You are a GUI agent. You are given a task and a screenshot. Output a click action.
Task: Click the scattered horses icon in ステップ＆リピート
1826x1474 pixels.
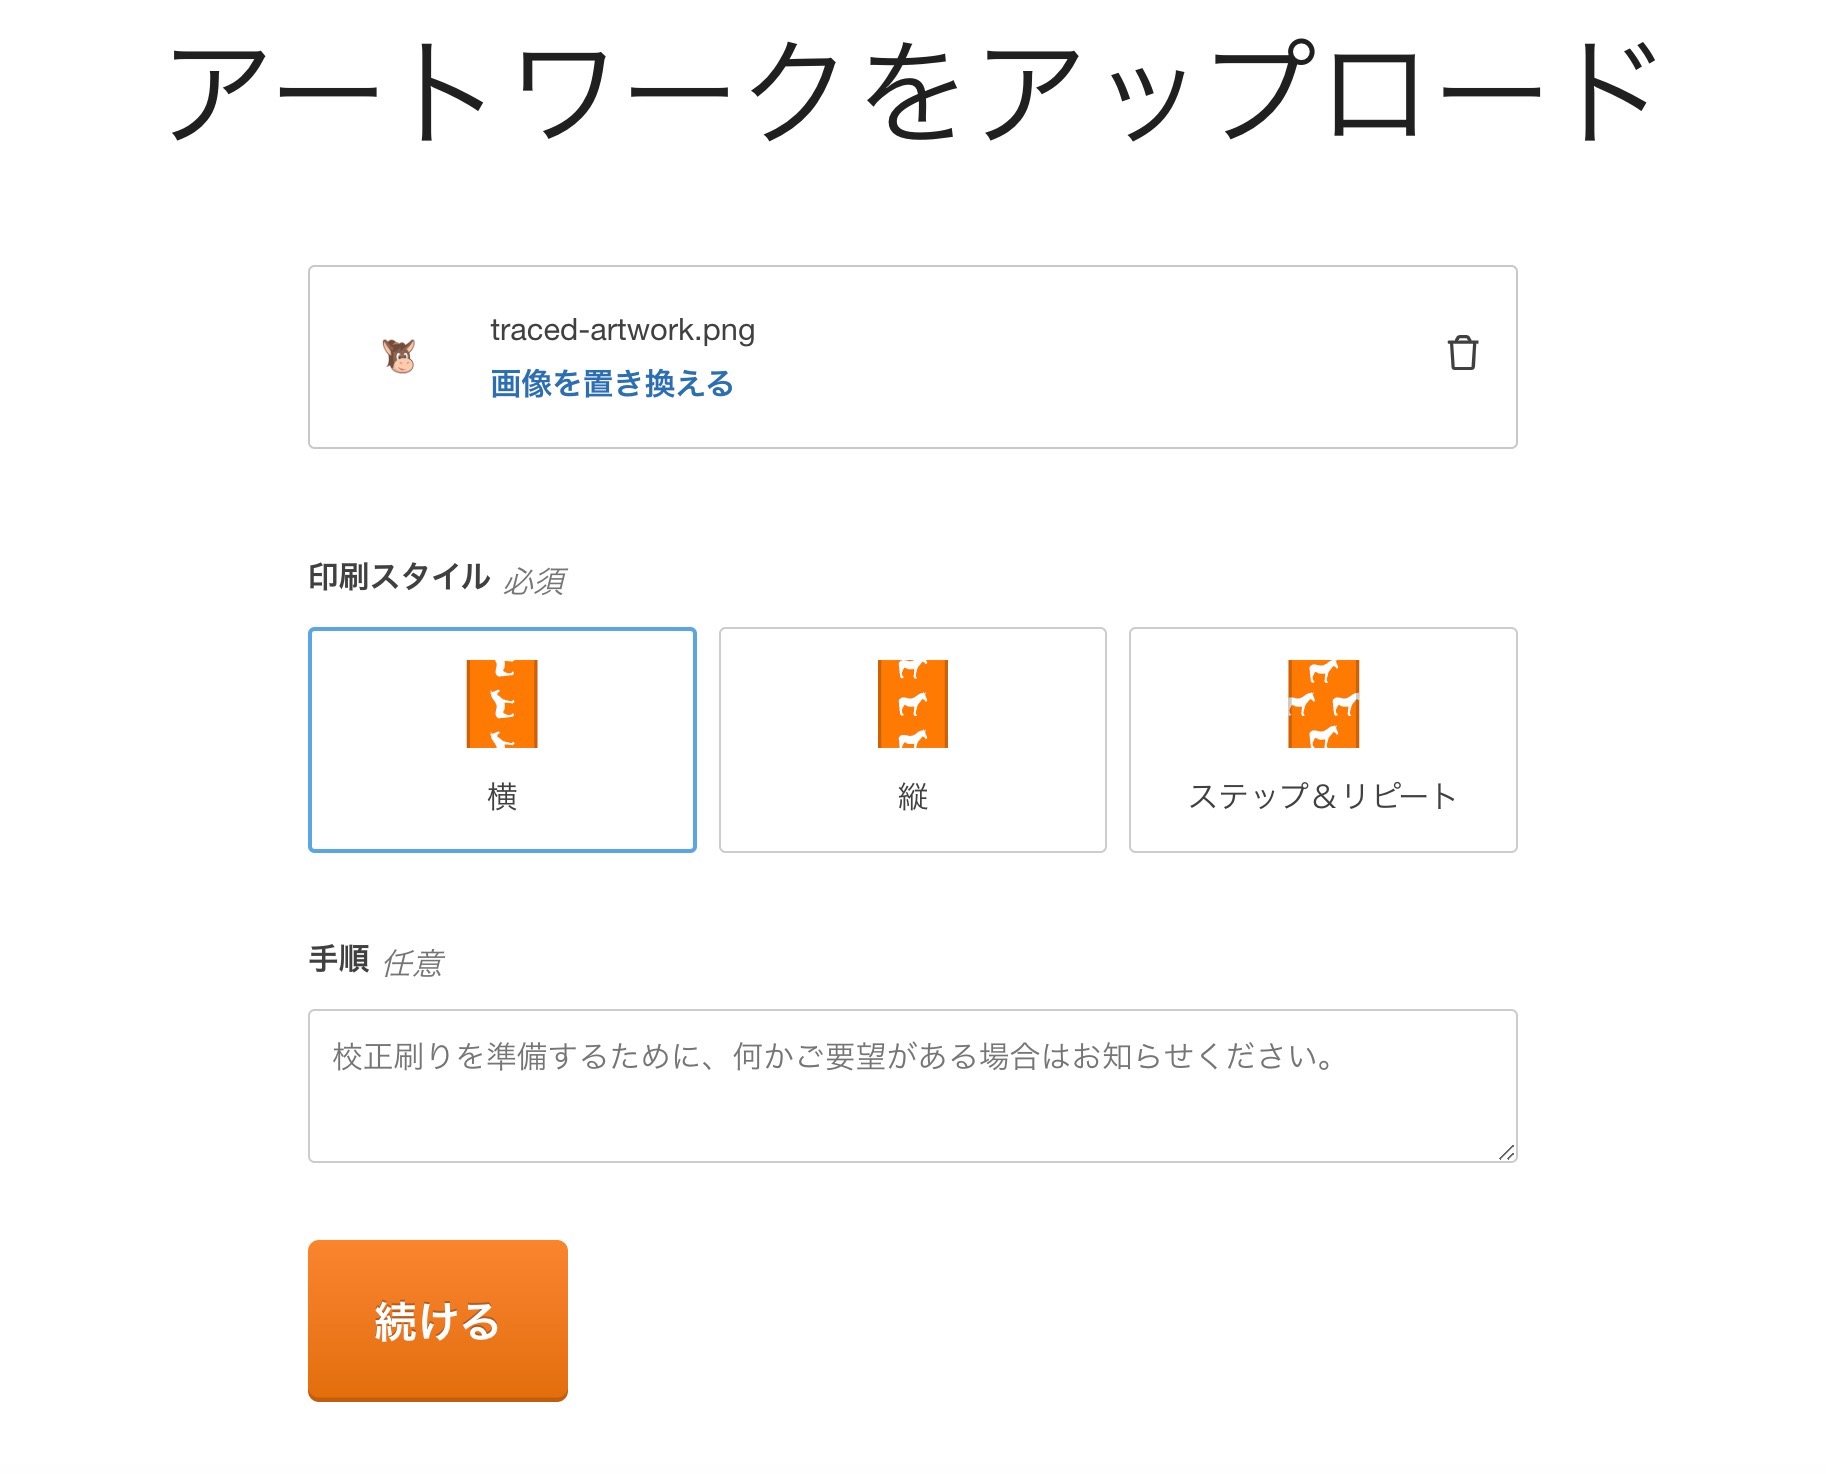pyautogui.click(x=1322, y=705)
